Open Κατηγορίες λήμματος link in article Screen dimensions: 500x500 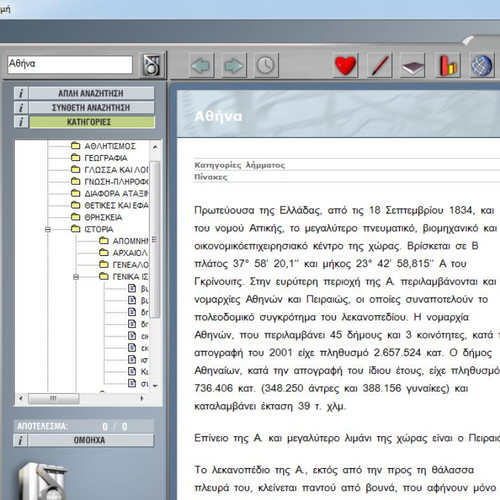tap(240, 165)
